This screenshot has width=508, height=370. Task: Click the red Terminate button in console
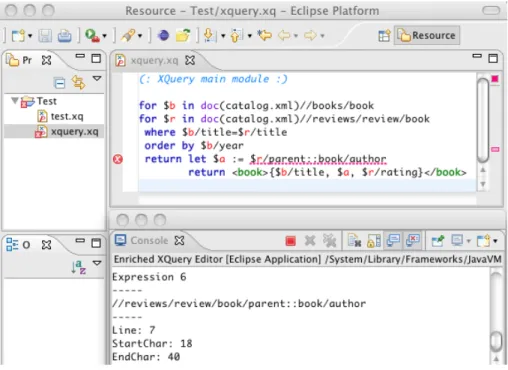tap(291, 241)
